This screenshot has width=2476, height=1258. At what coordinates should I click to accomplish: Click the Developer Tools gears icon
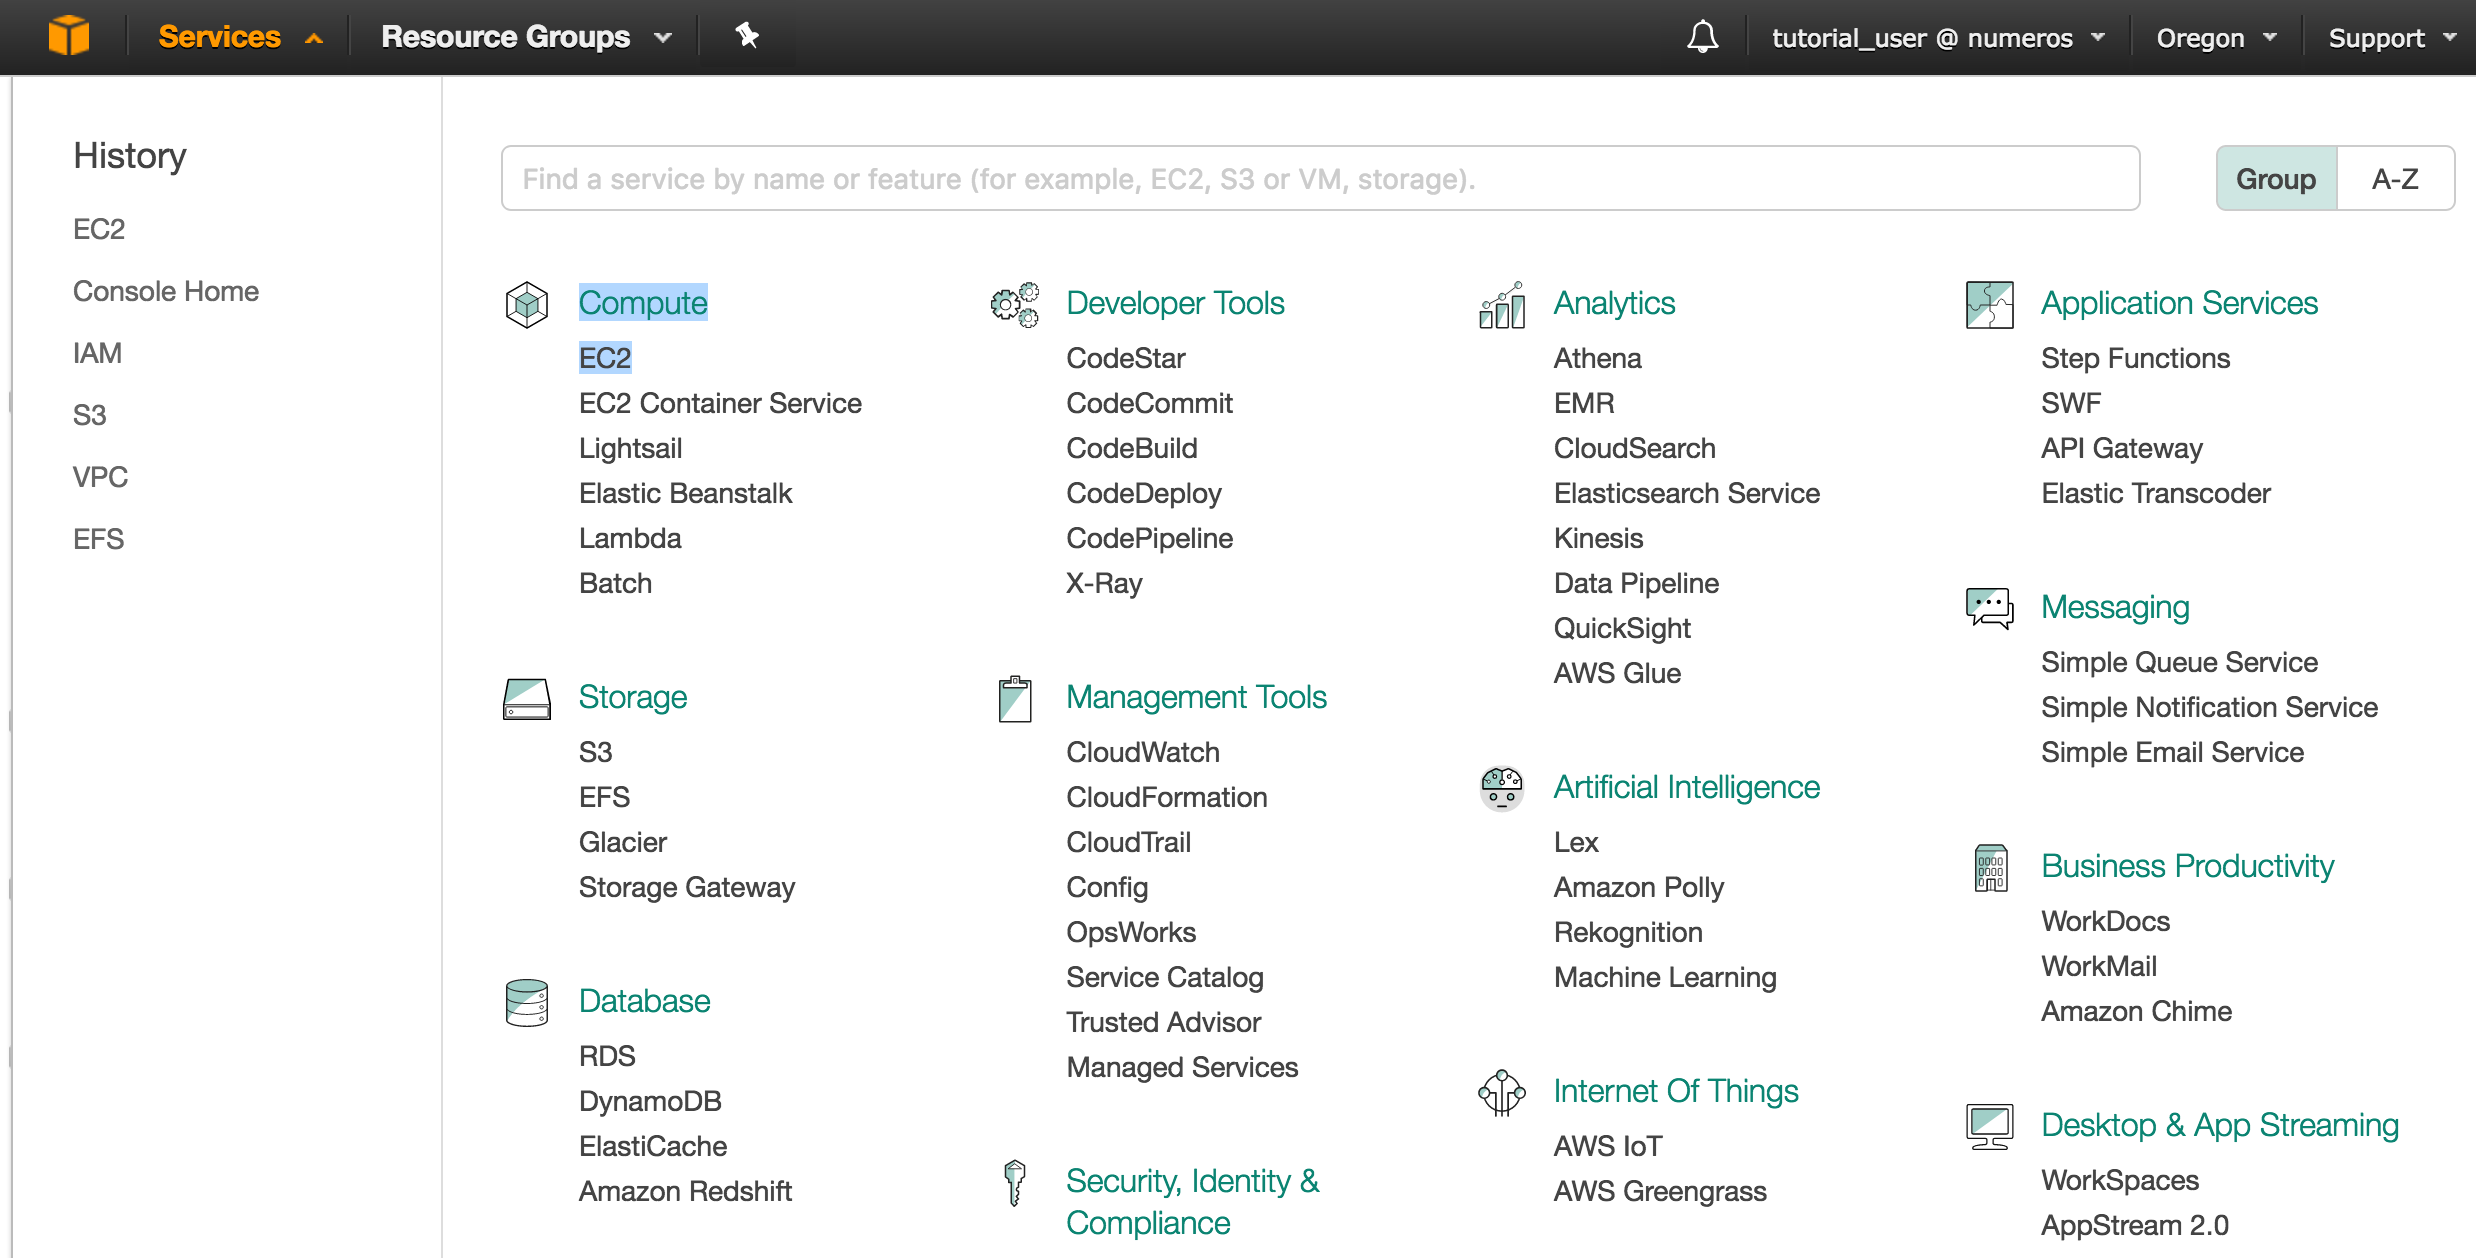click(1014, 304)
